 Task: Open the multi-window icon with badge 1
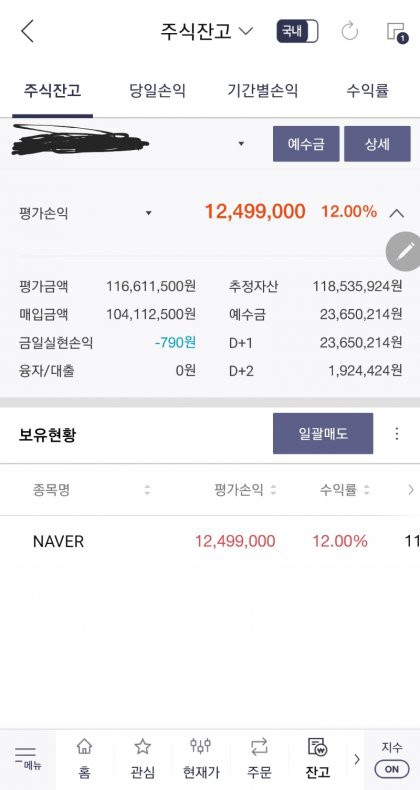point(397,32)
